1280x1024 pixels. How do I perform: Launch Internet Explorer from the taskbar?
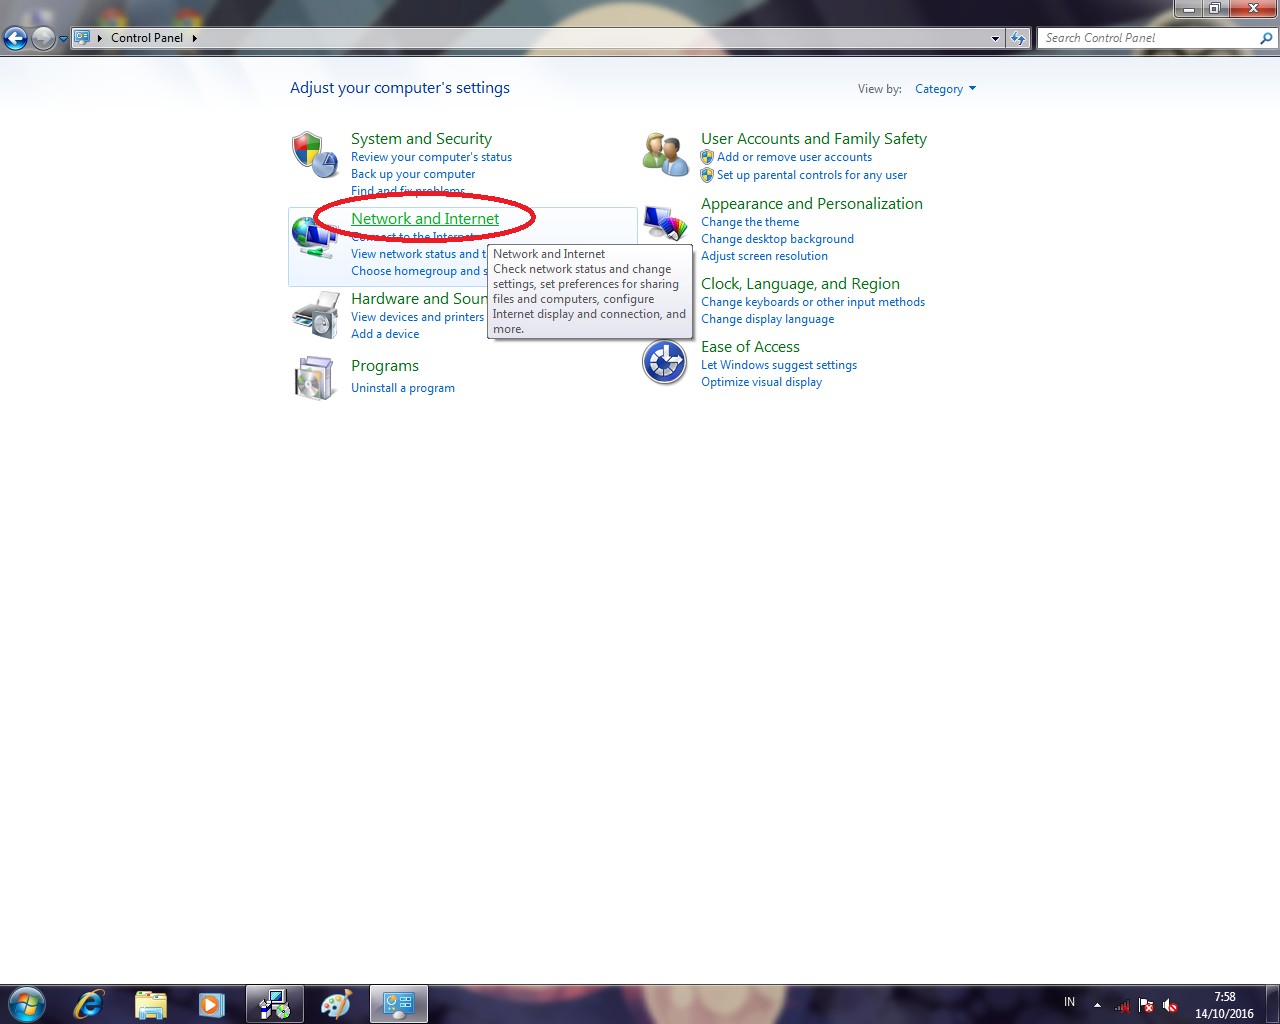(x=89, y=1004)
